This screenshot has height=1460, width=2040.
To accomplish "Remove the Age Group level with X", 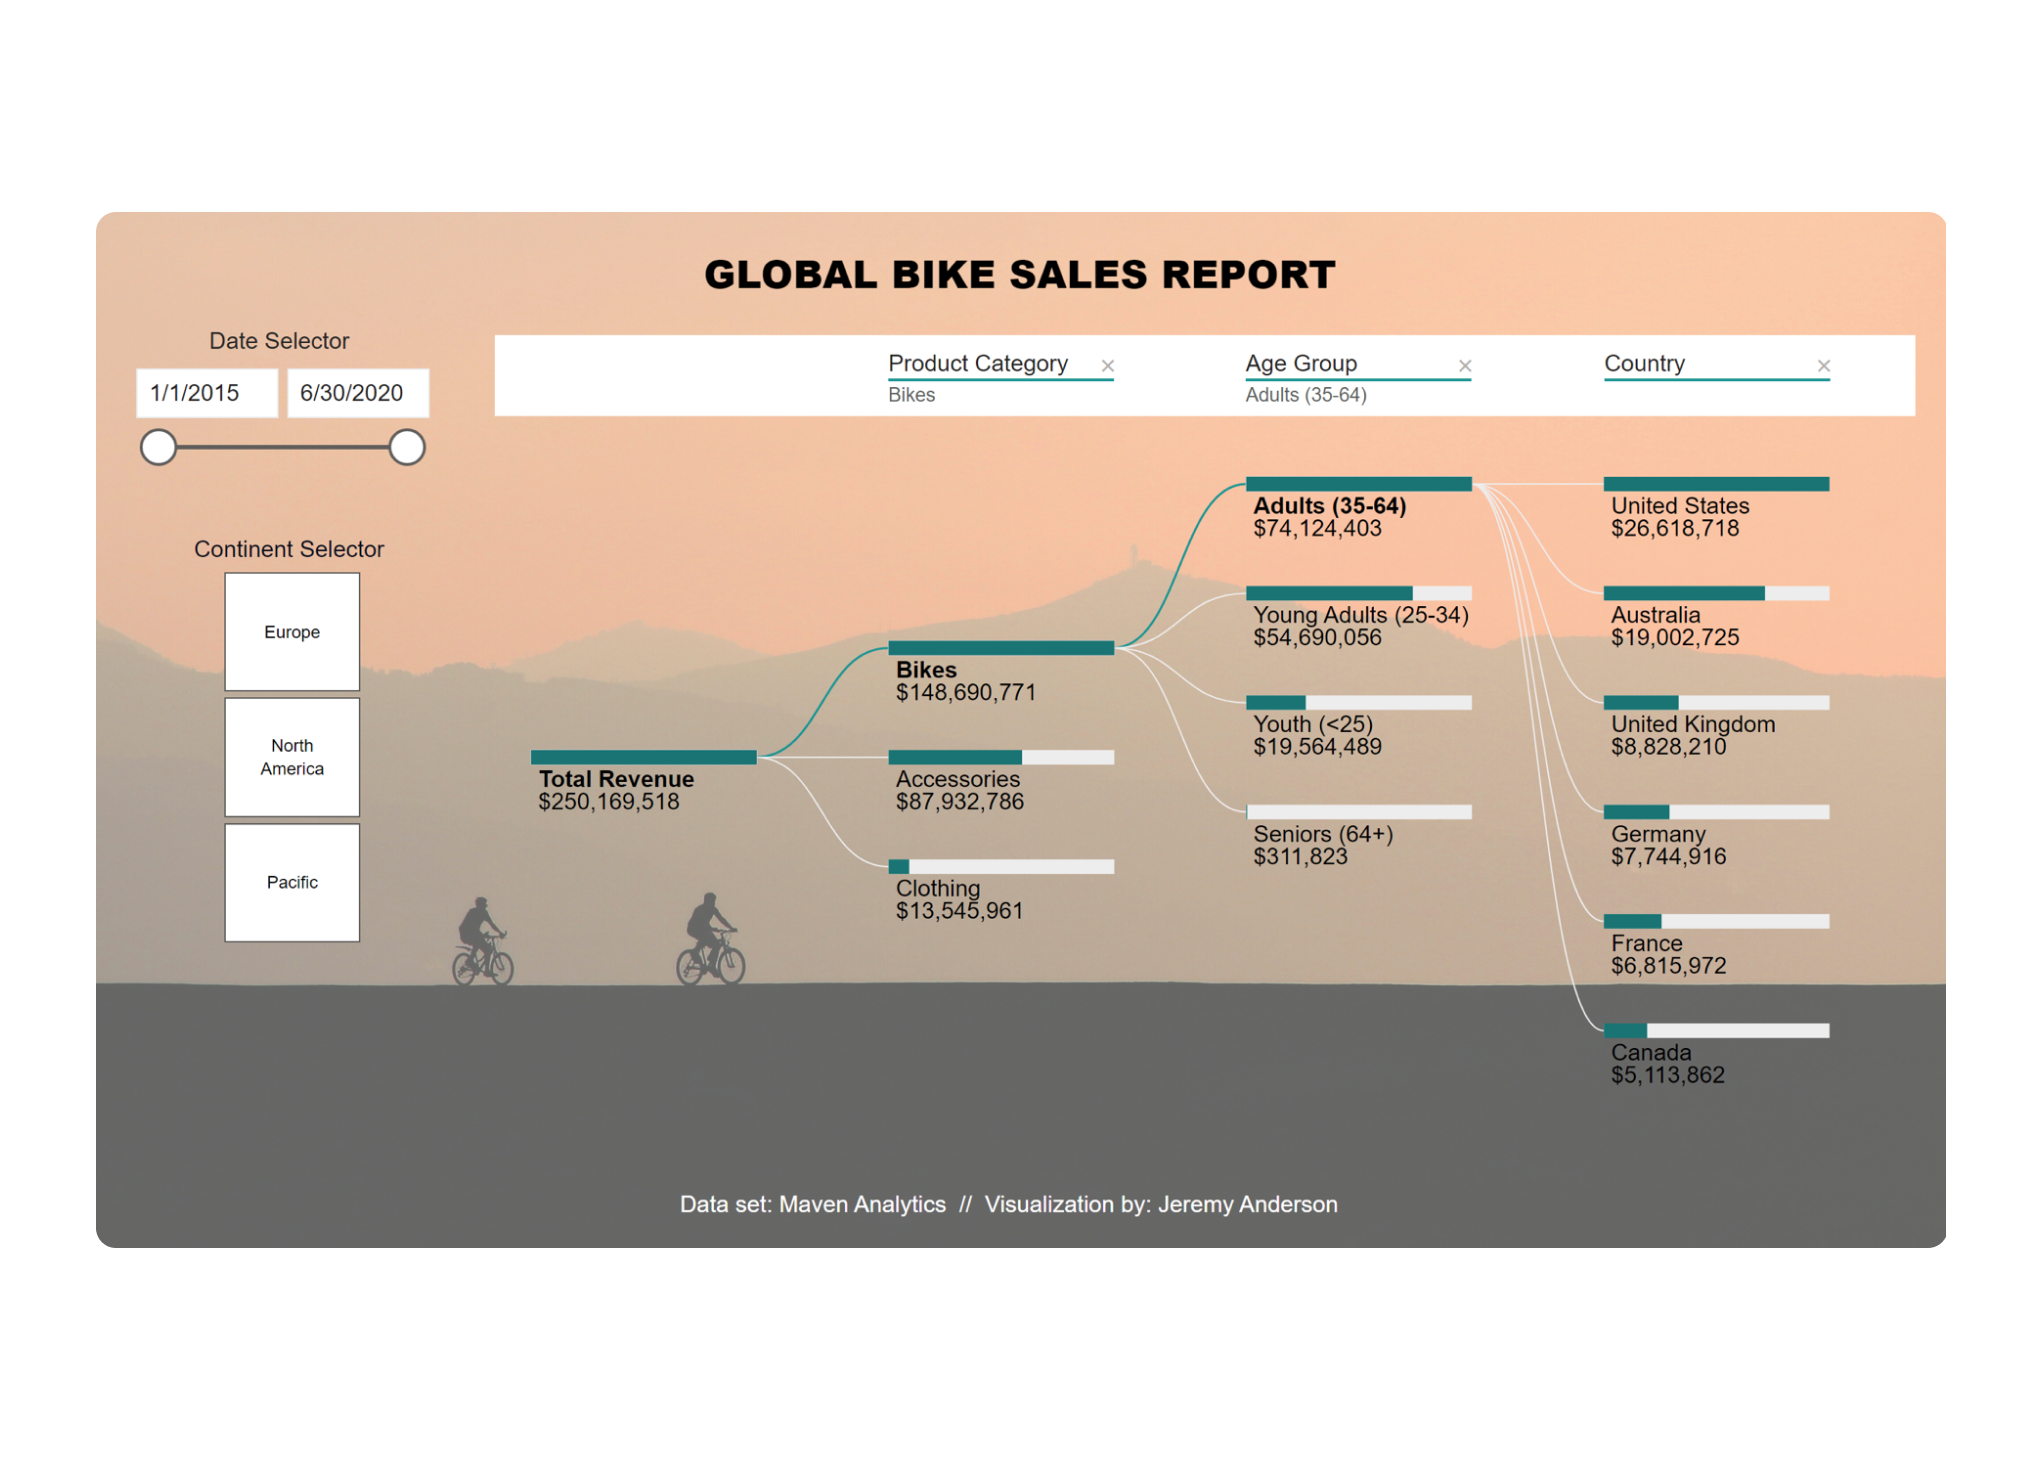I will pyautogui.click(x=1464, y=366).
